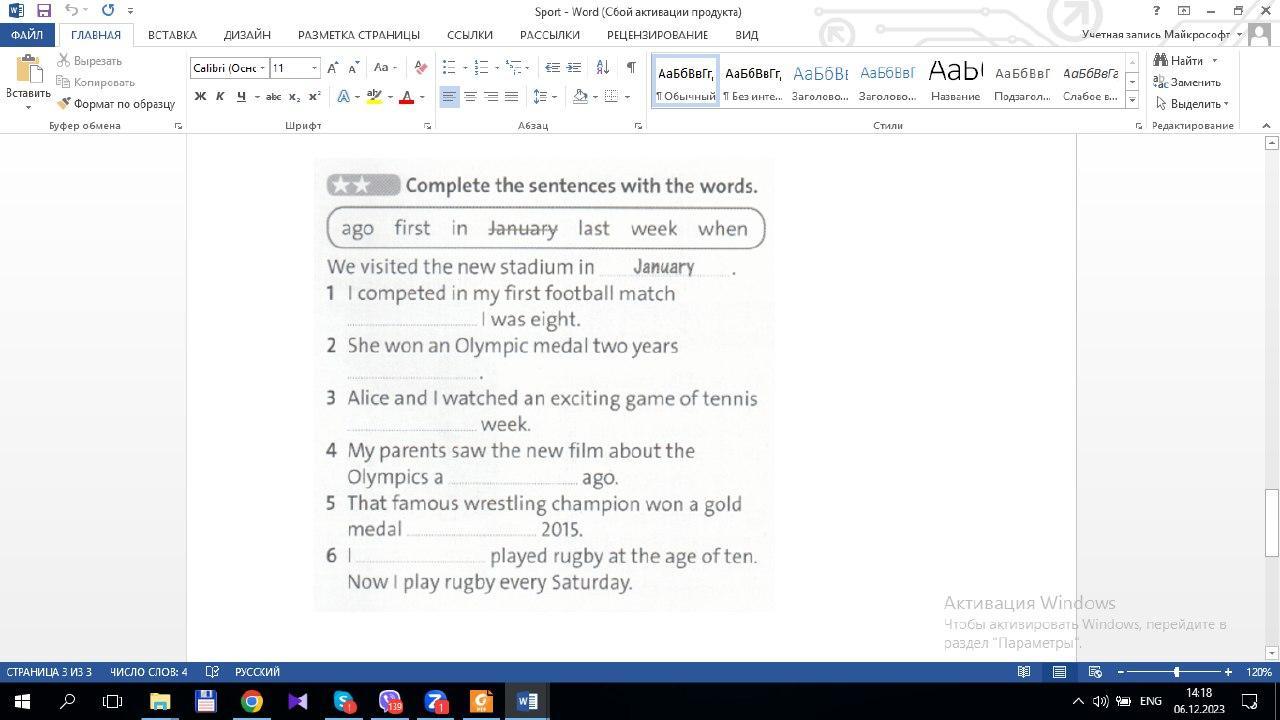Open the Customize Quick Access Toolbar menu
The width and height of the screenshot is (1280, 720).
tap(130, 11)
